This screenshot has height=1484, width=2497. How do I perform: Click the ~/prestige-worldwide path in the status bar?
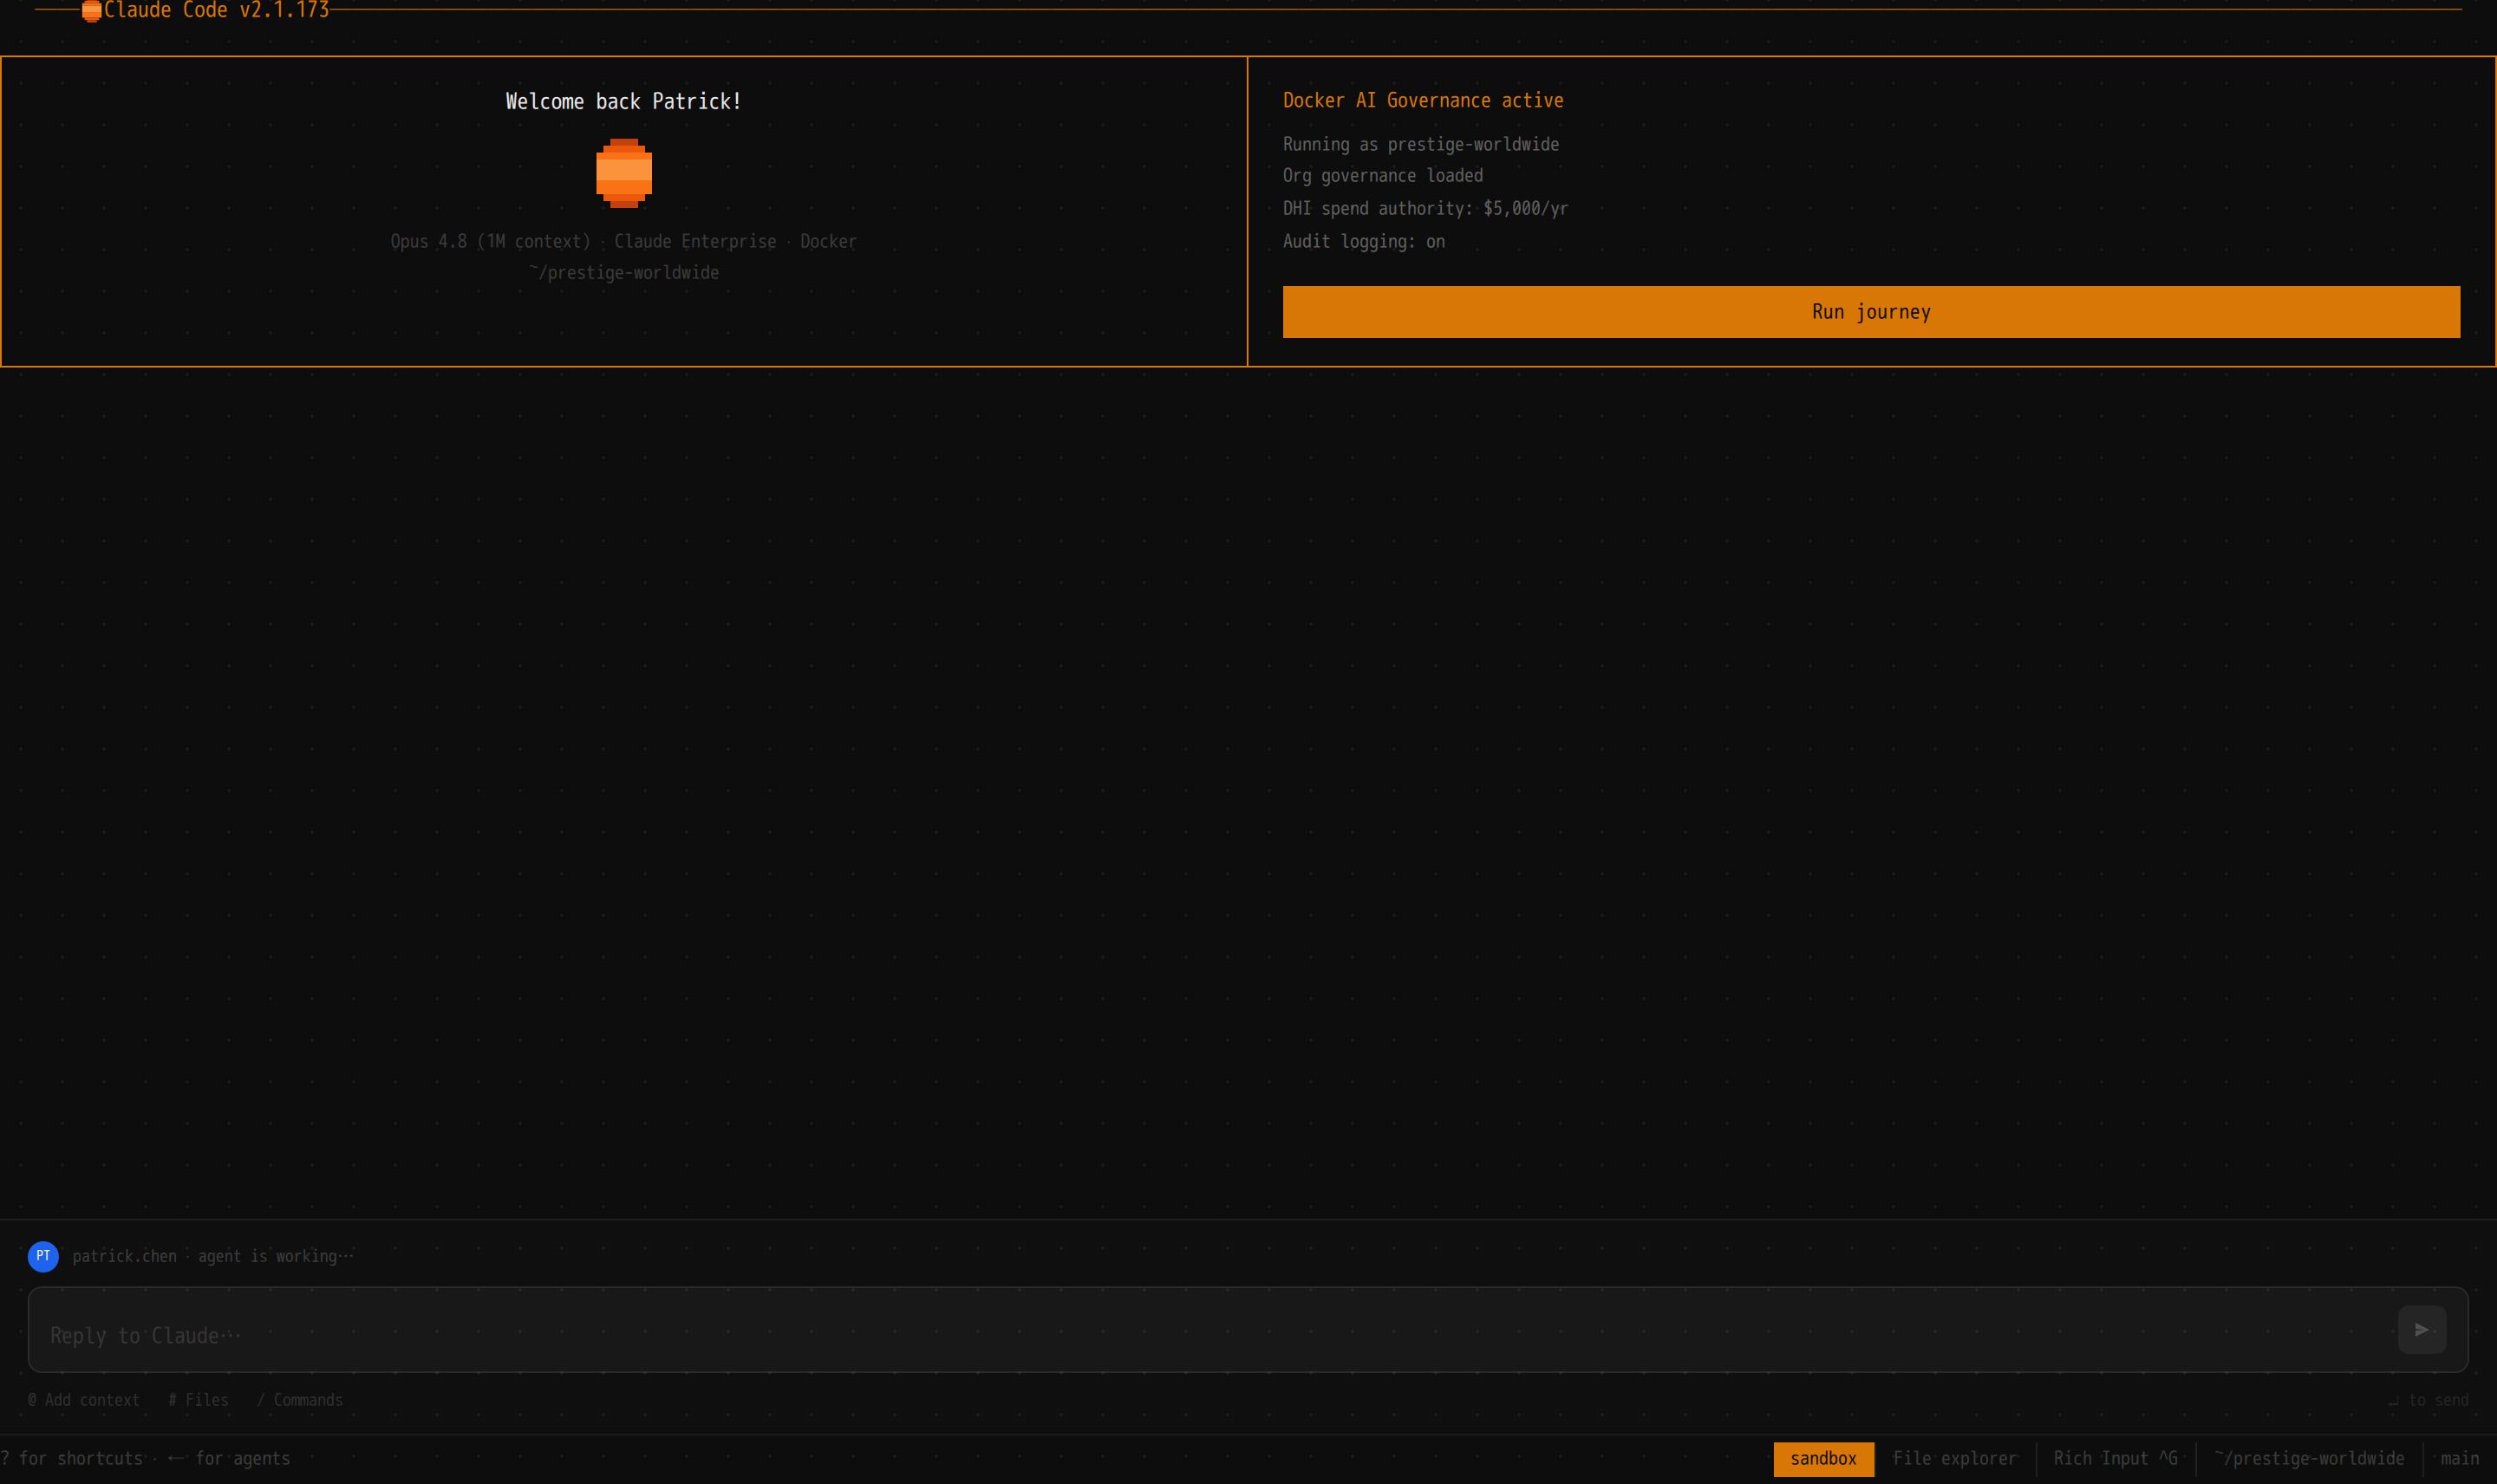coord(2309,1459)
